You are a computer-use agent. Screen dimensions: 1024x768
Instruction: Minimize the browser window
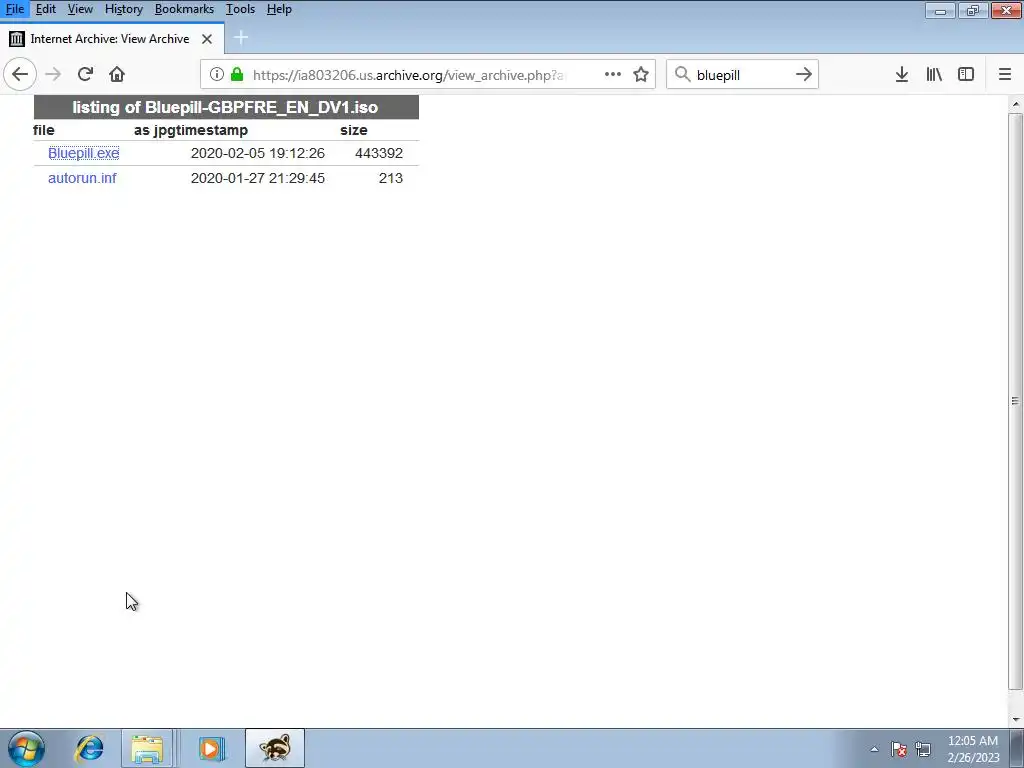click(x=940, y=10)
